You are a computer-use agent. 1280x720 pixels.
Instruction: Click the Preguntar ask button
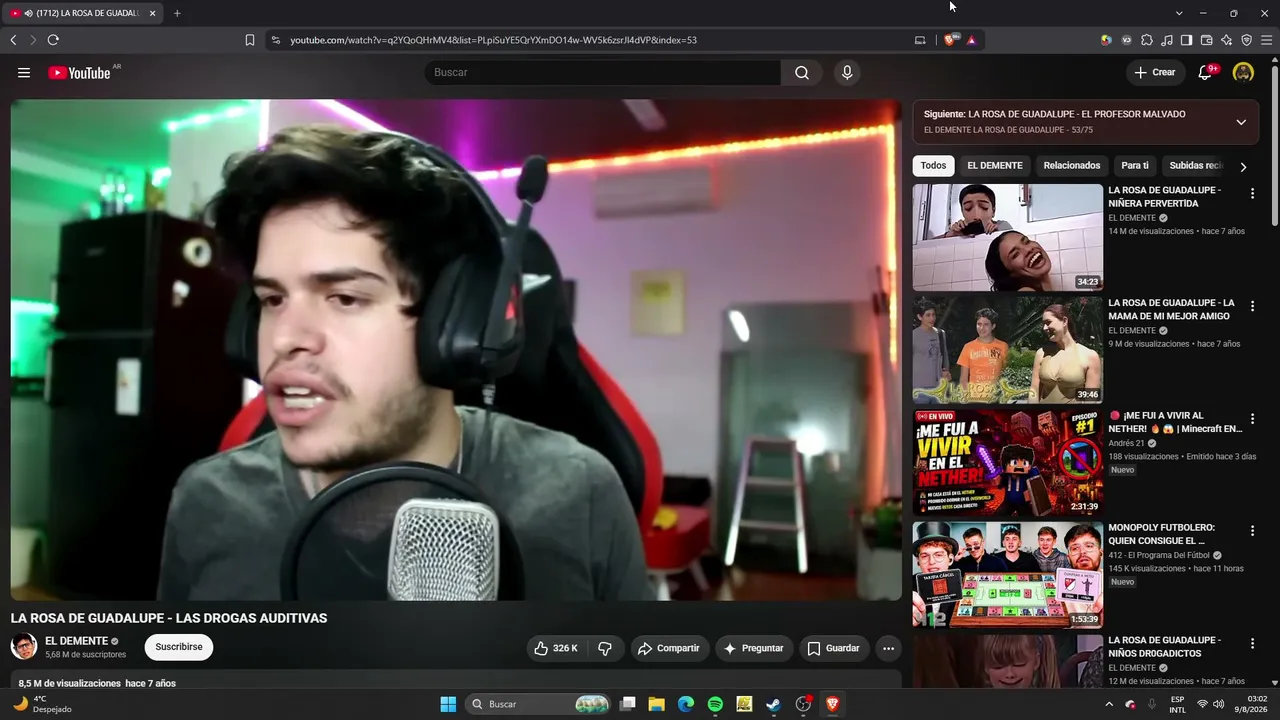pos(754,648)
